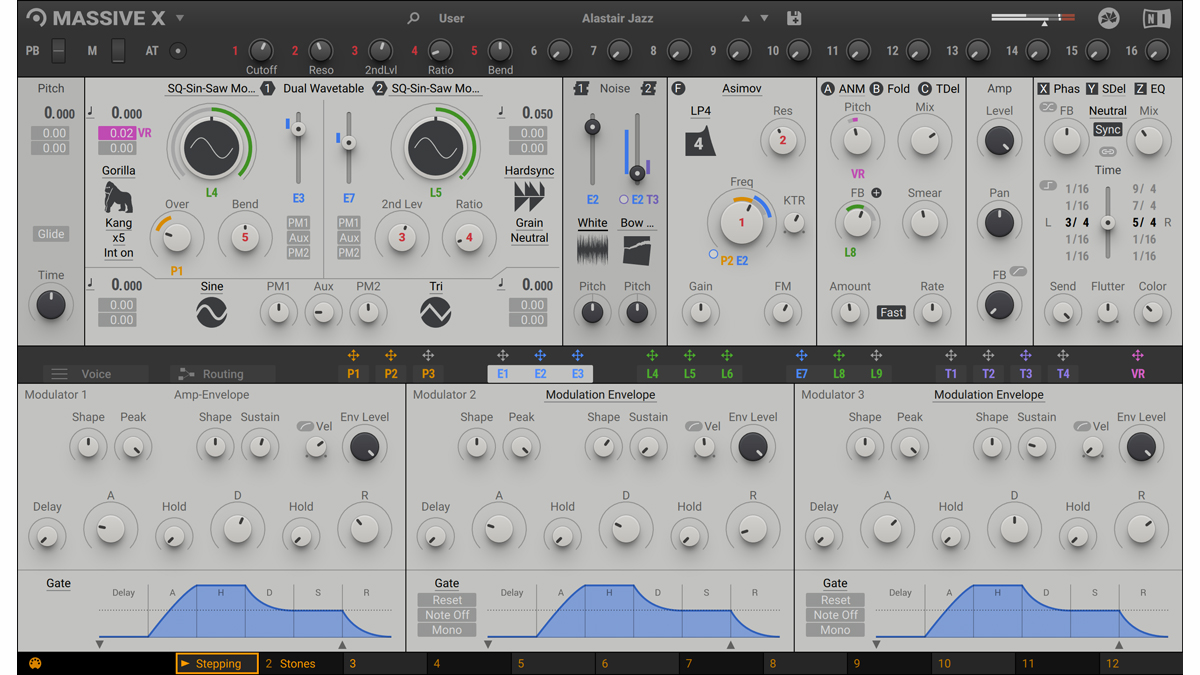Click the Sine waveform icon
1200x675 pixels.
click(211, 313)
